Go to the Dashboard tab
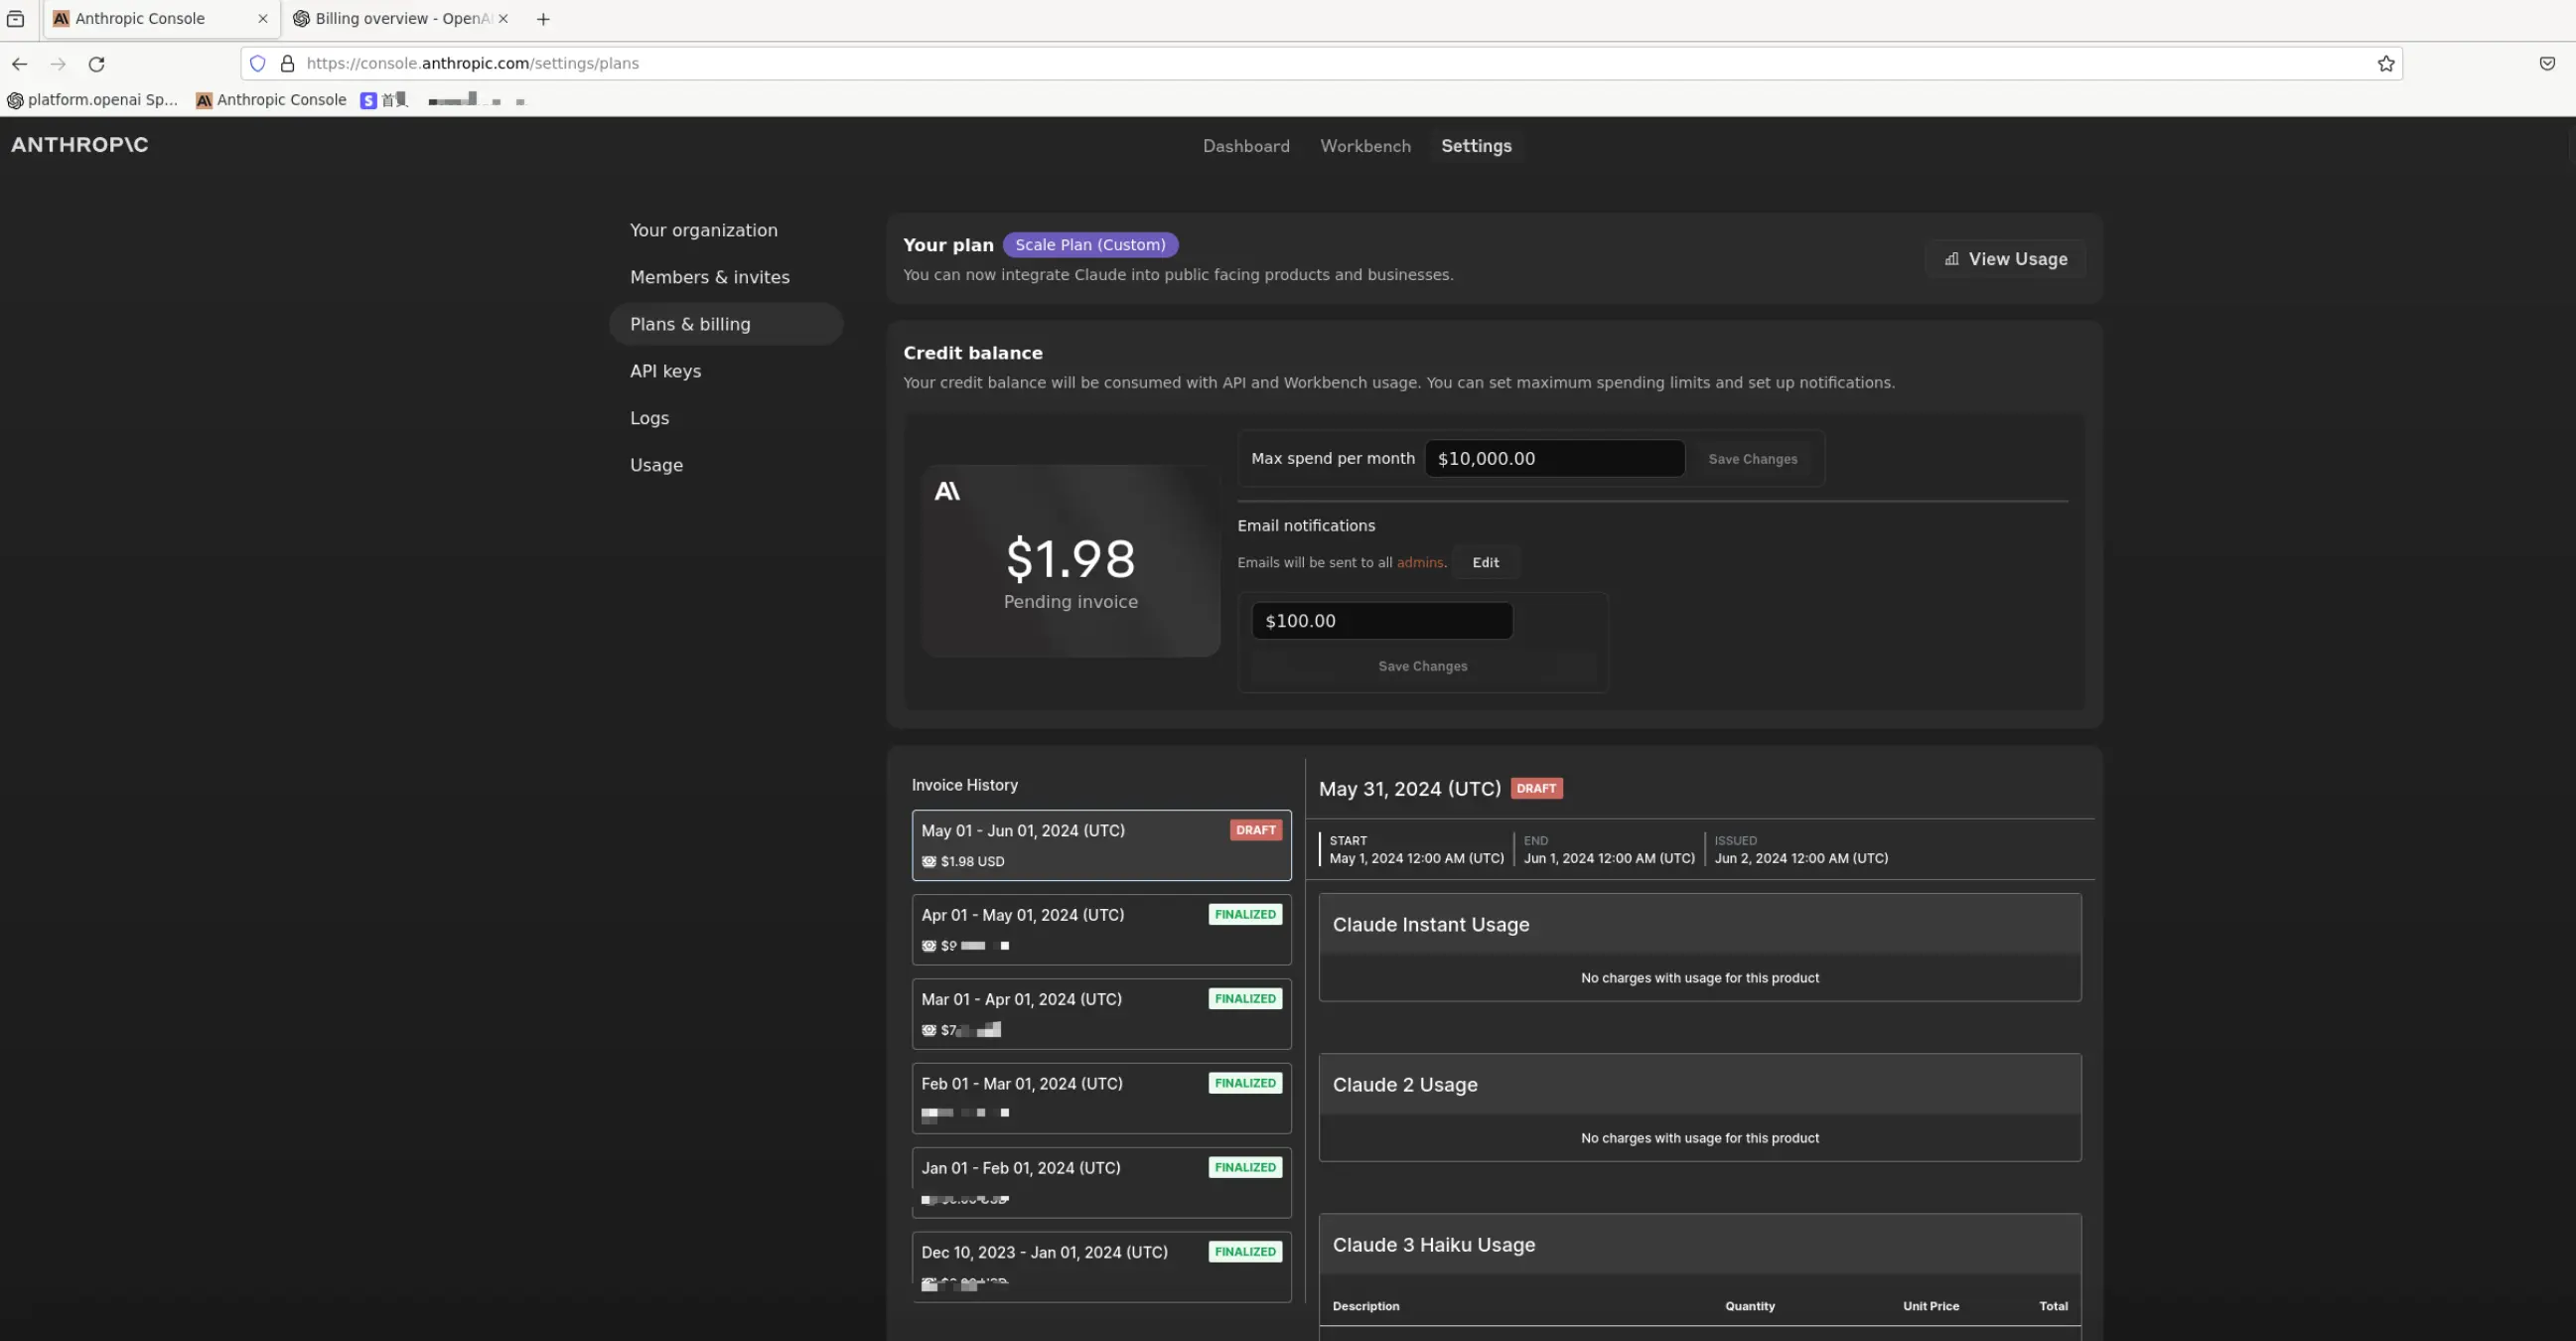 1246,146
